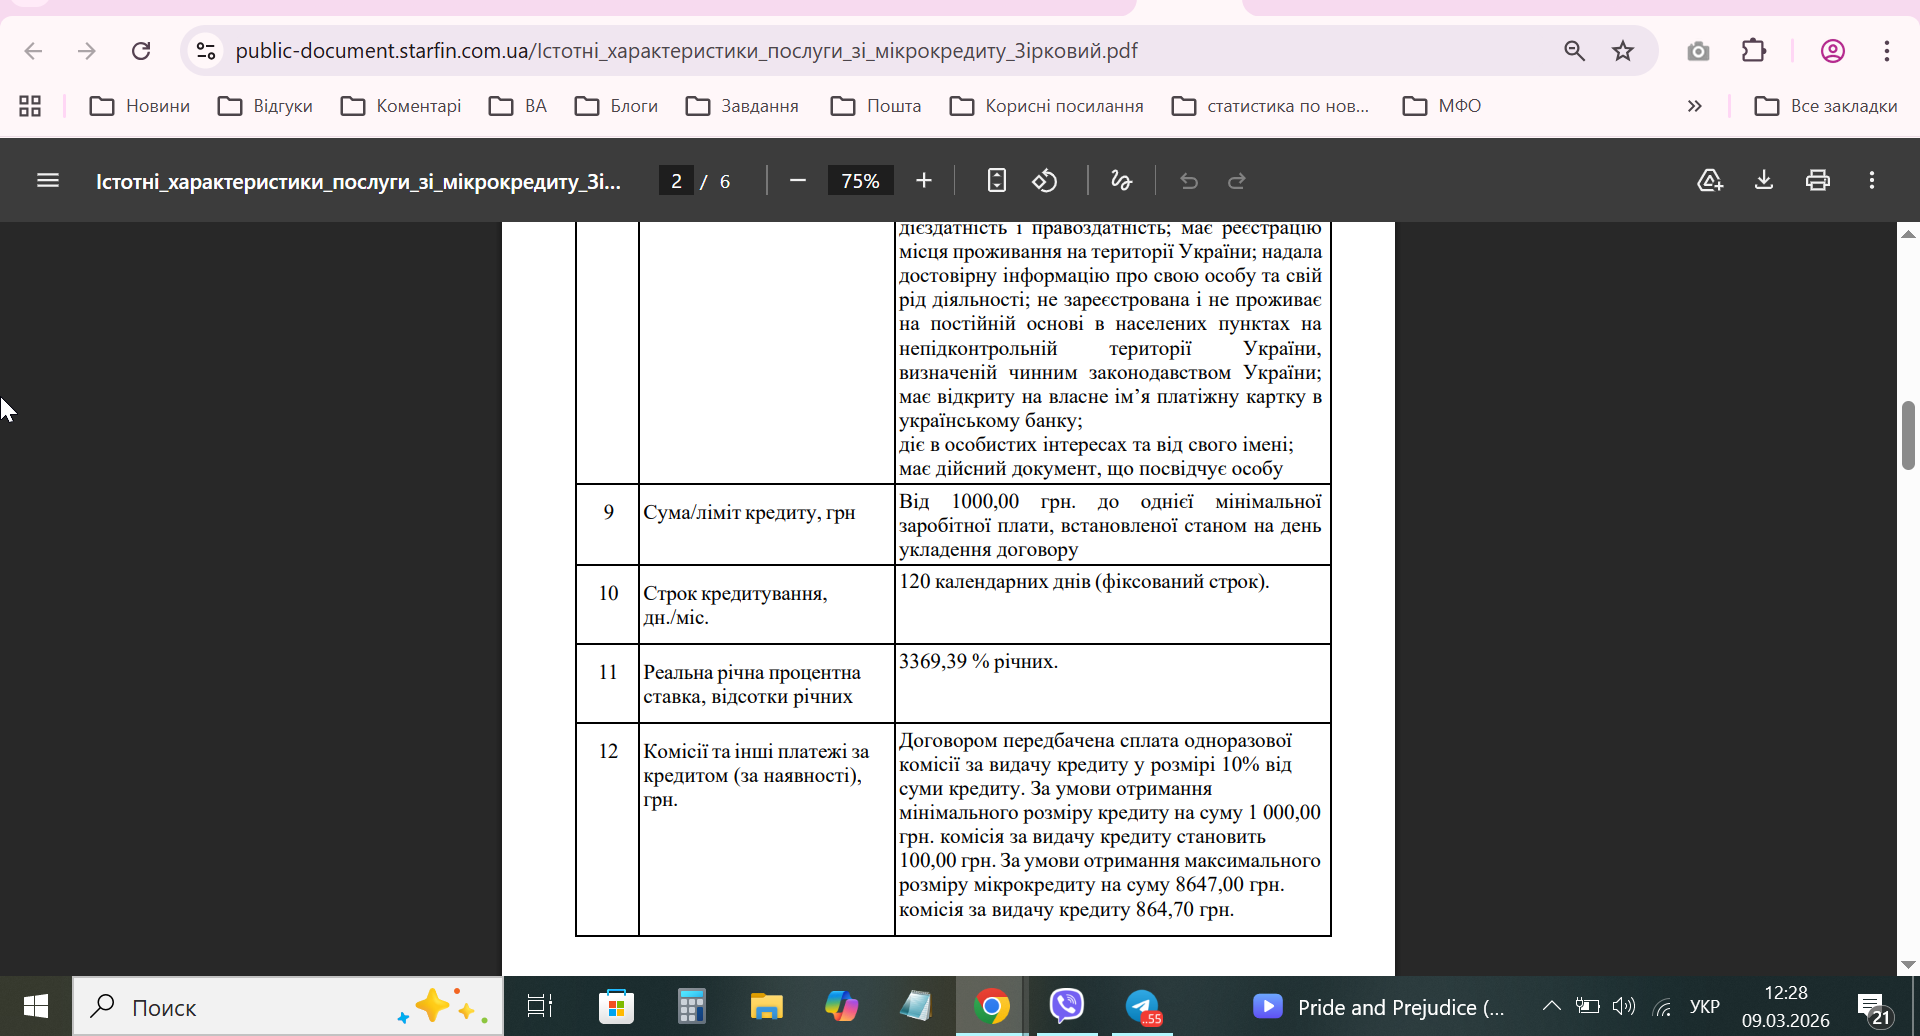The image size is (1920, 1036).
Task: Open the Відгуки bookmark folder
Action: point(265,106)
